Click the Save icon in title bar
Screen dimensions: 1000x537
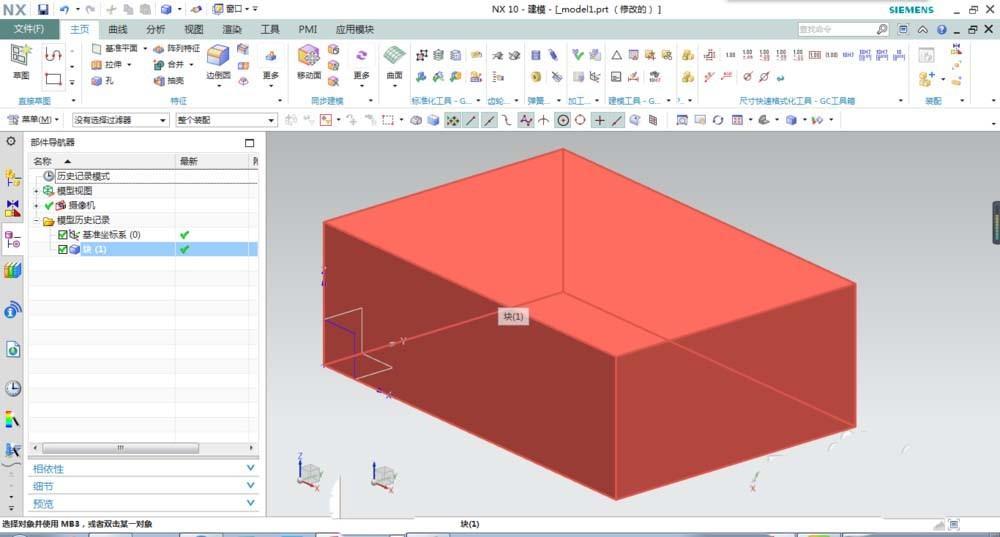tap(43, 9)
